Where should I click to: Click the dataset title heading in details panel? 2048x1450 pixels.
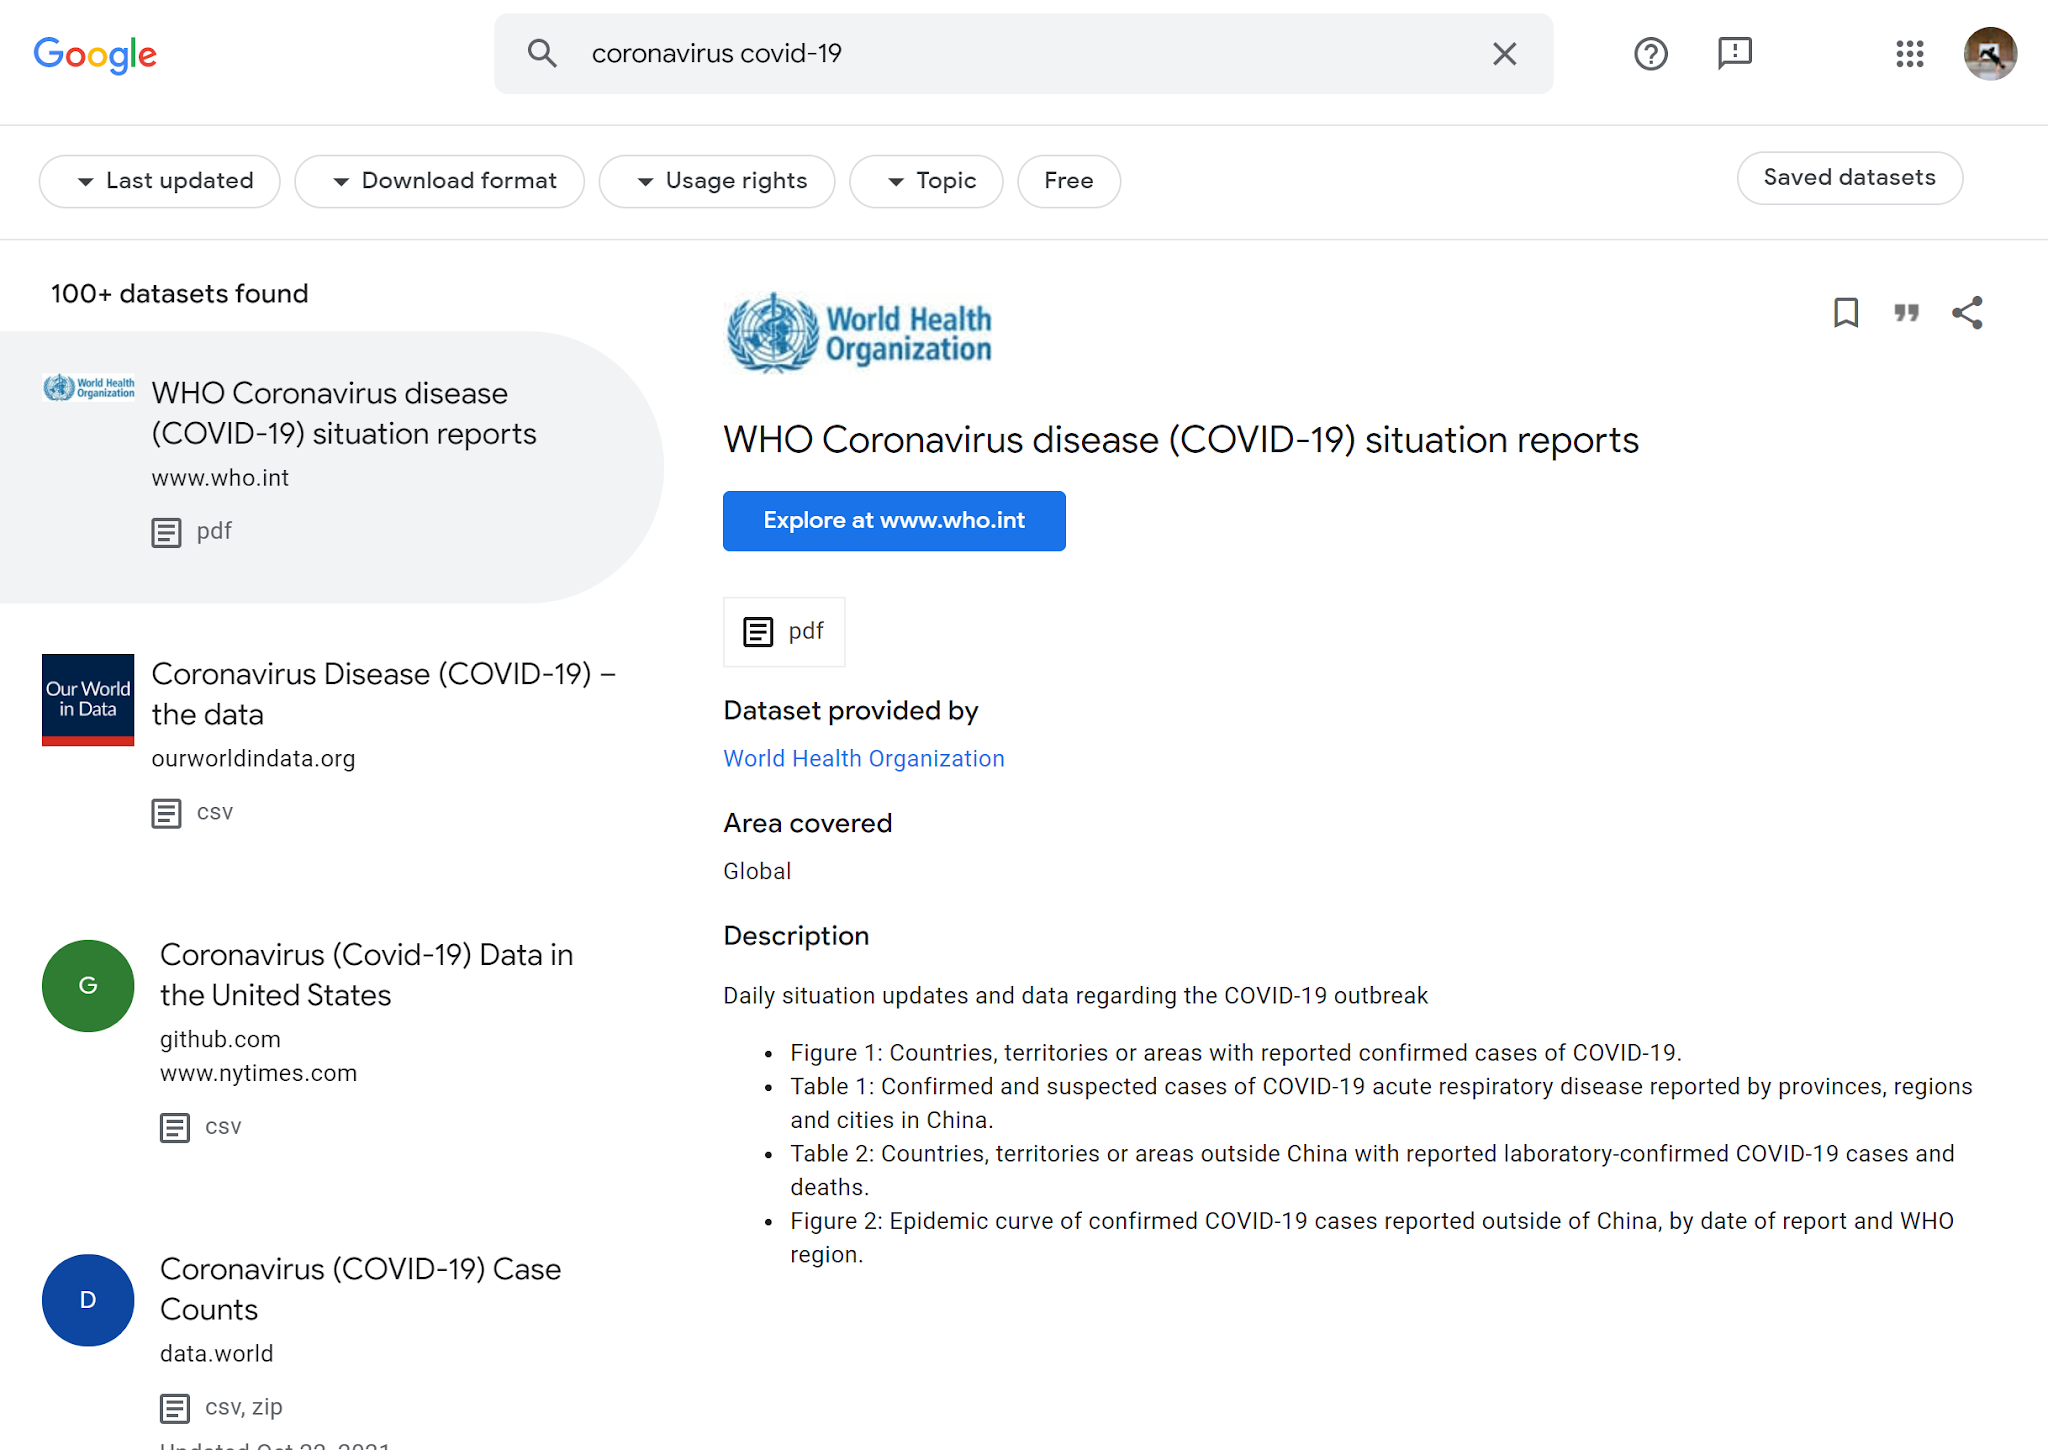[x=1181, y=440]
